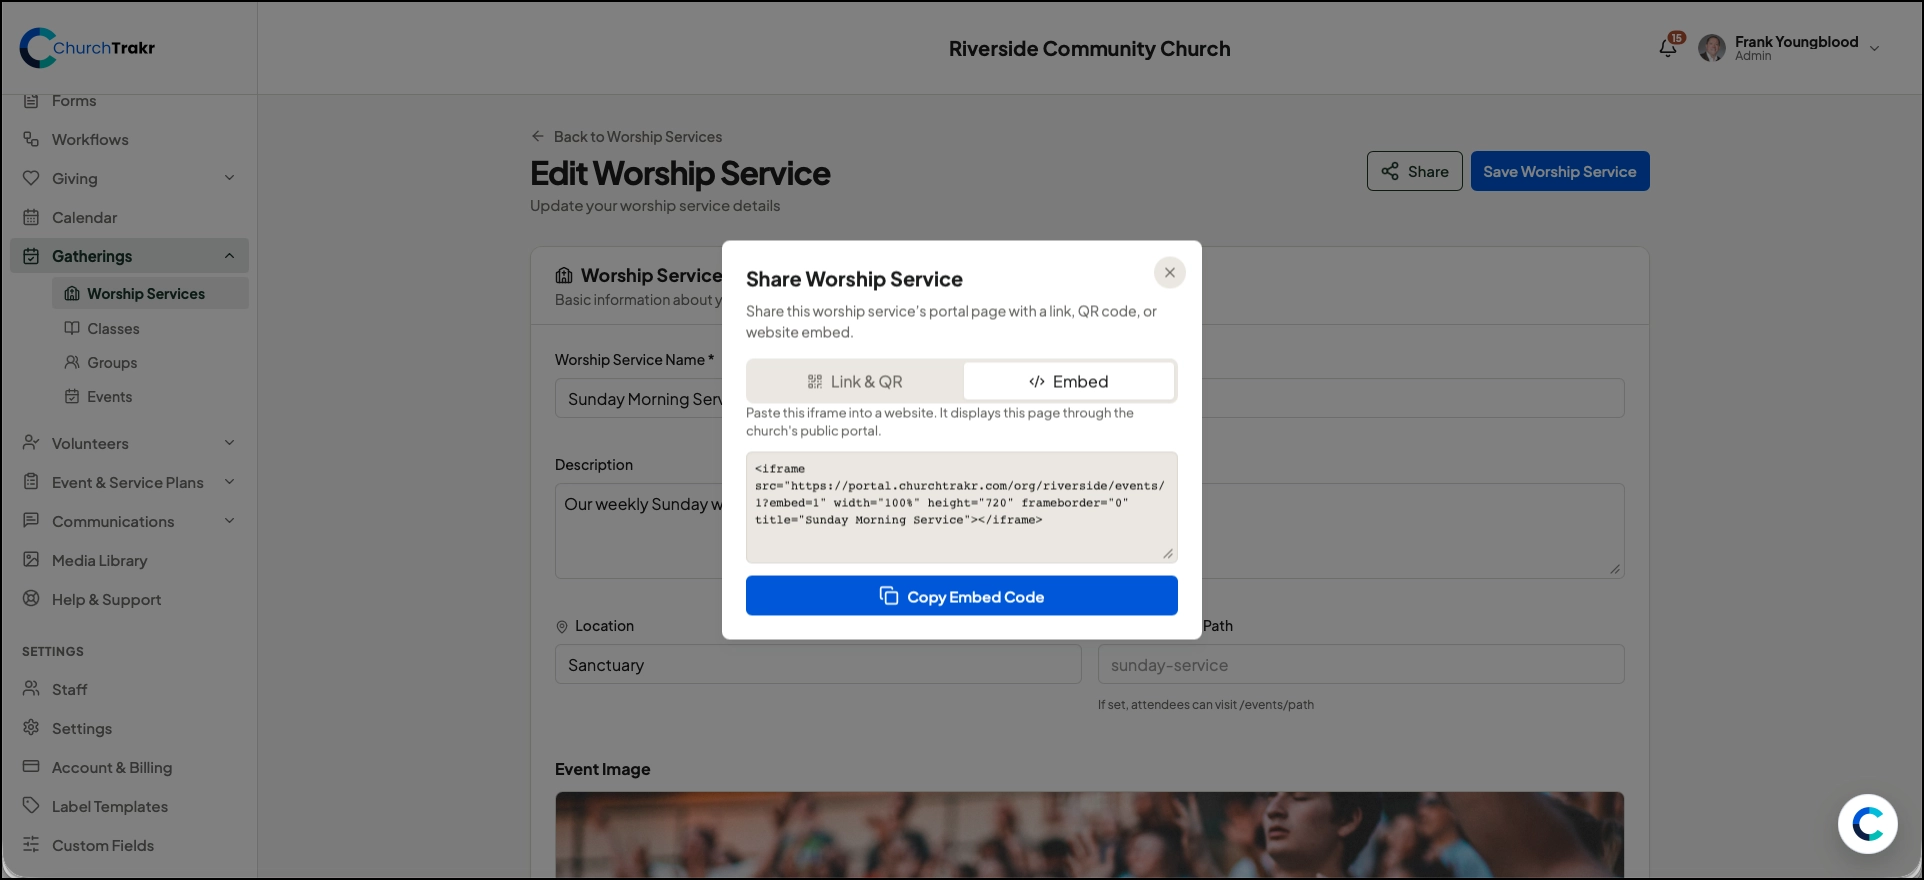Collapse the Gatherings section
This screenshot has height=880, width=1924.
tap(229, 256)
